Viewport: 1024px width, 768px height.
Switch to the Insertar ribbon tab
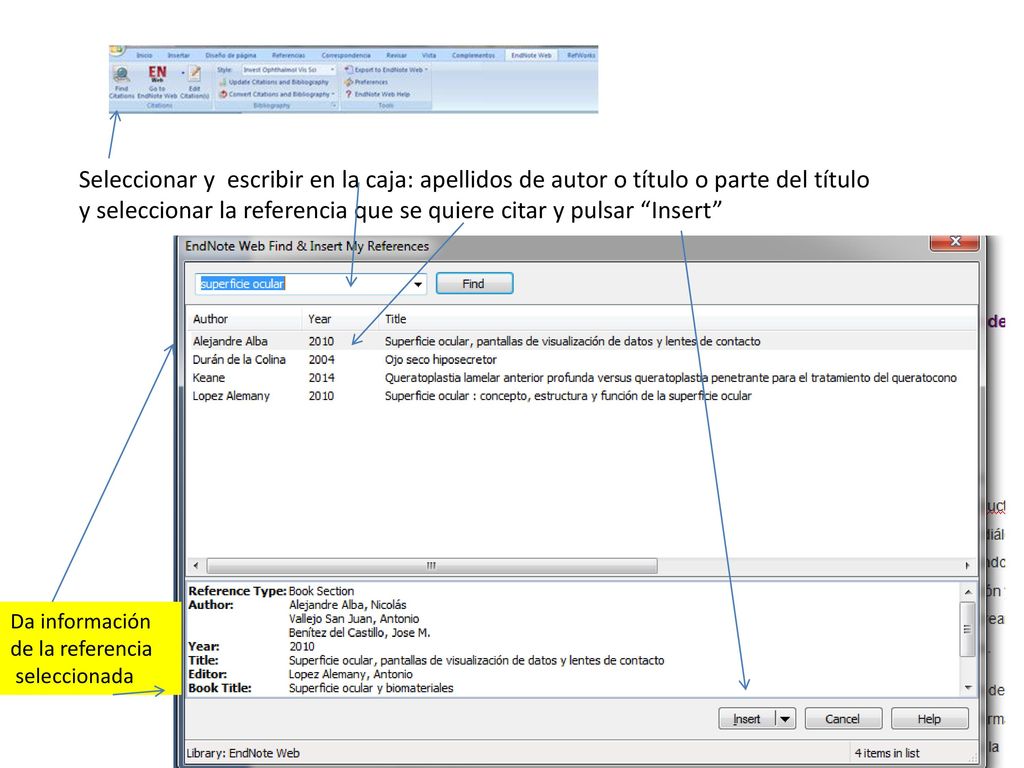click(x=178, y=56)
